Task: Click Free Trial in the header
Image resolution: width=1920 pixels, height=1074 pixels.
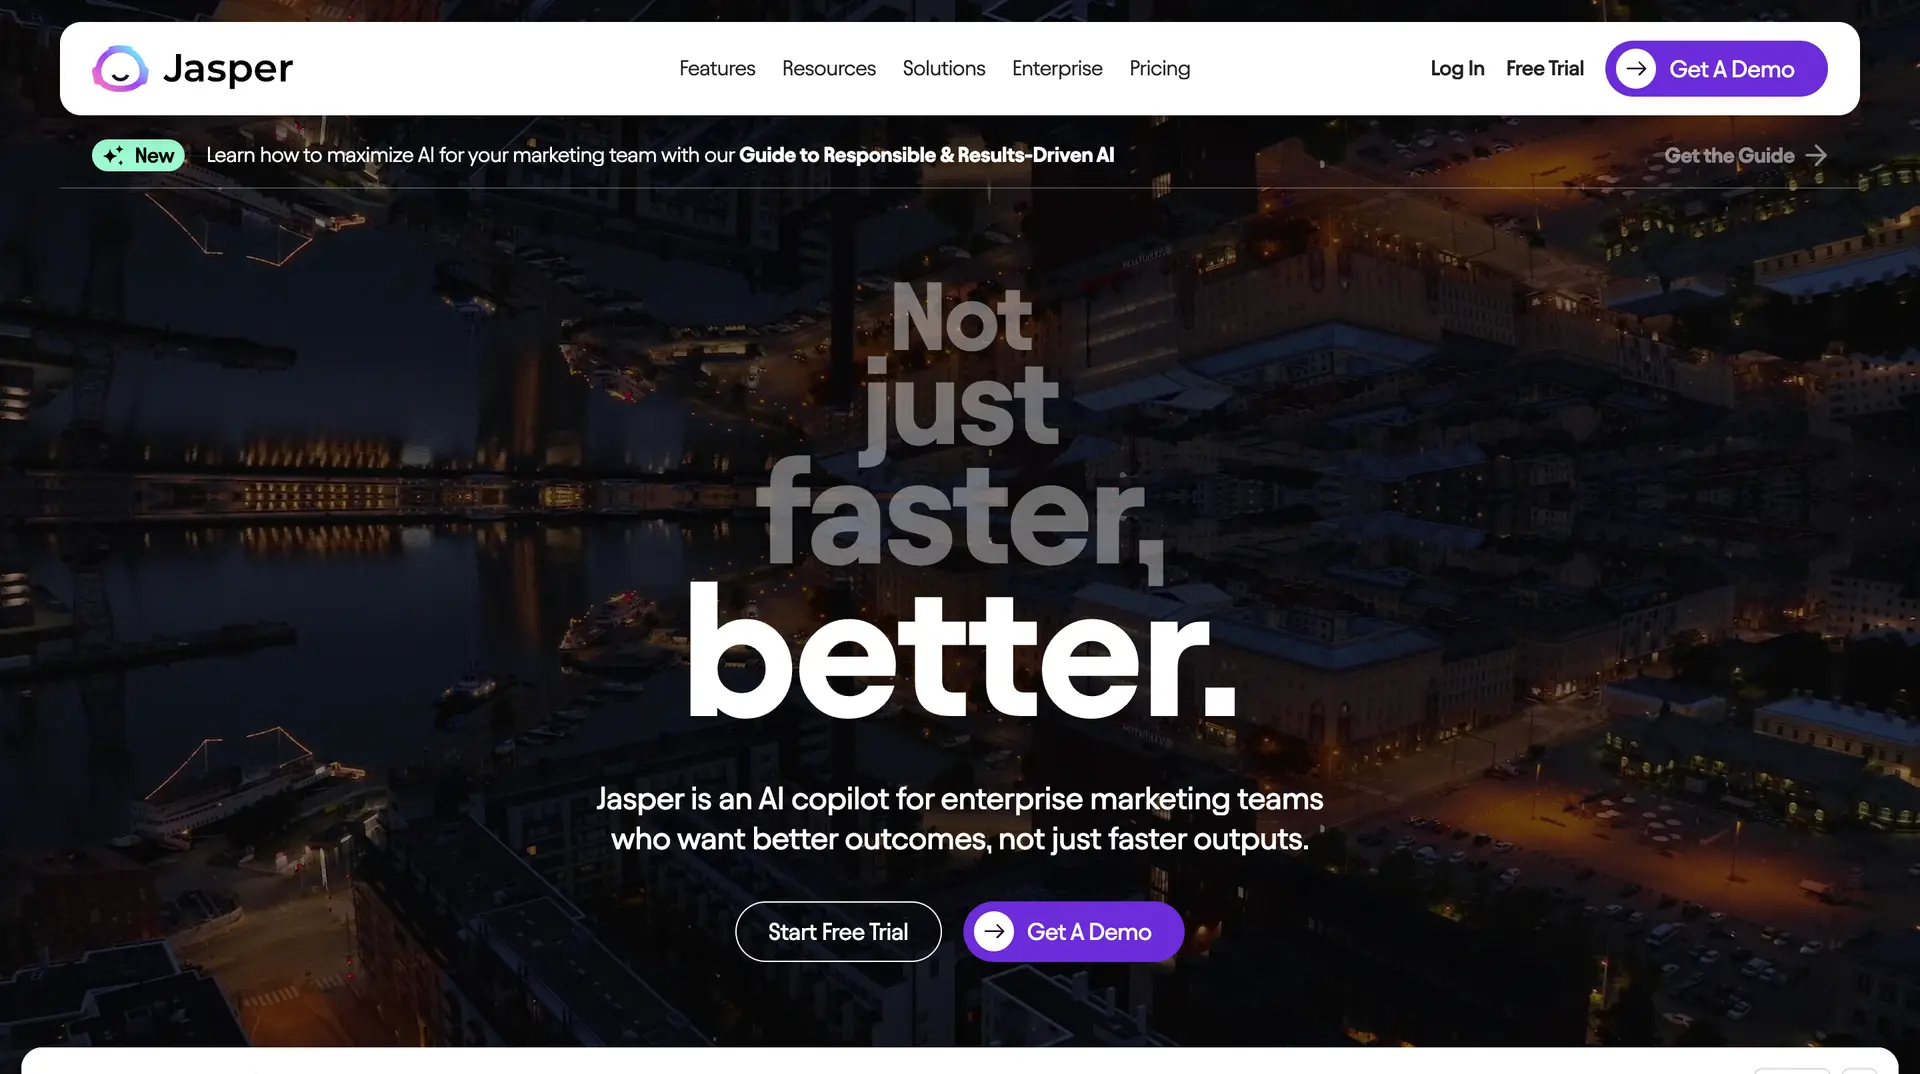Action: pos(1545,68)
